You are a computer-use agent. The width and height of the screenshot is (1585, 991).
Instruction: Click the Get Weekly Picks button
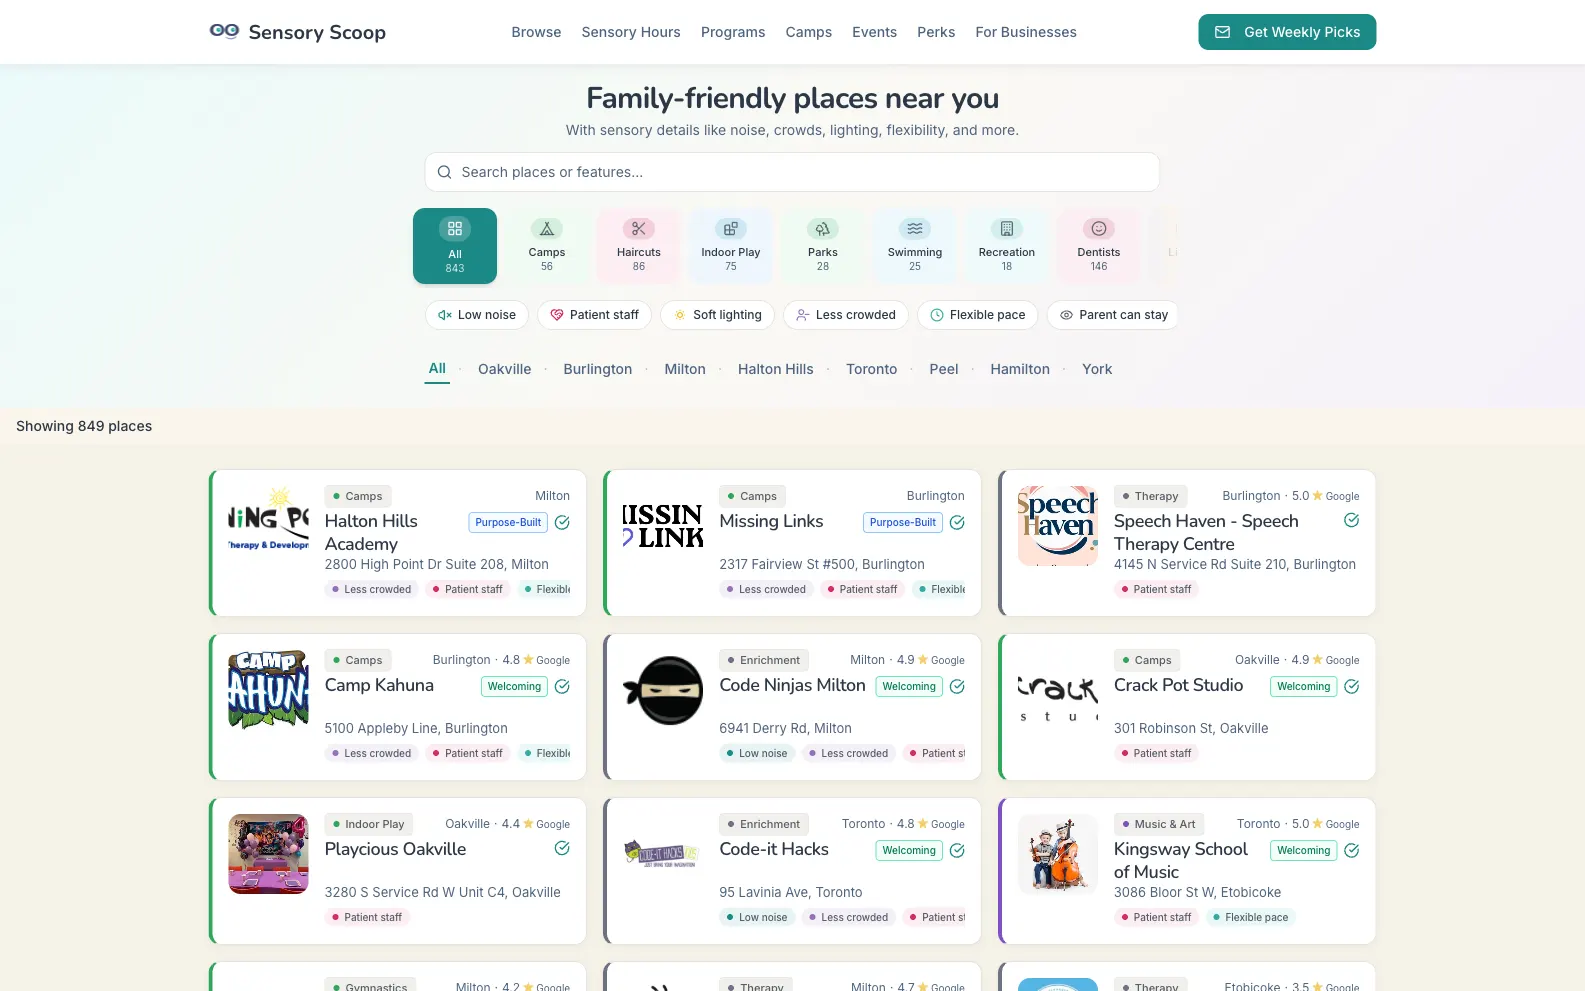click(x=1287, y=32)
